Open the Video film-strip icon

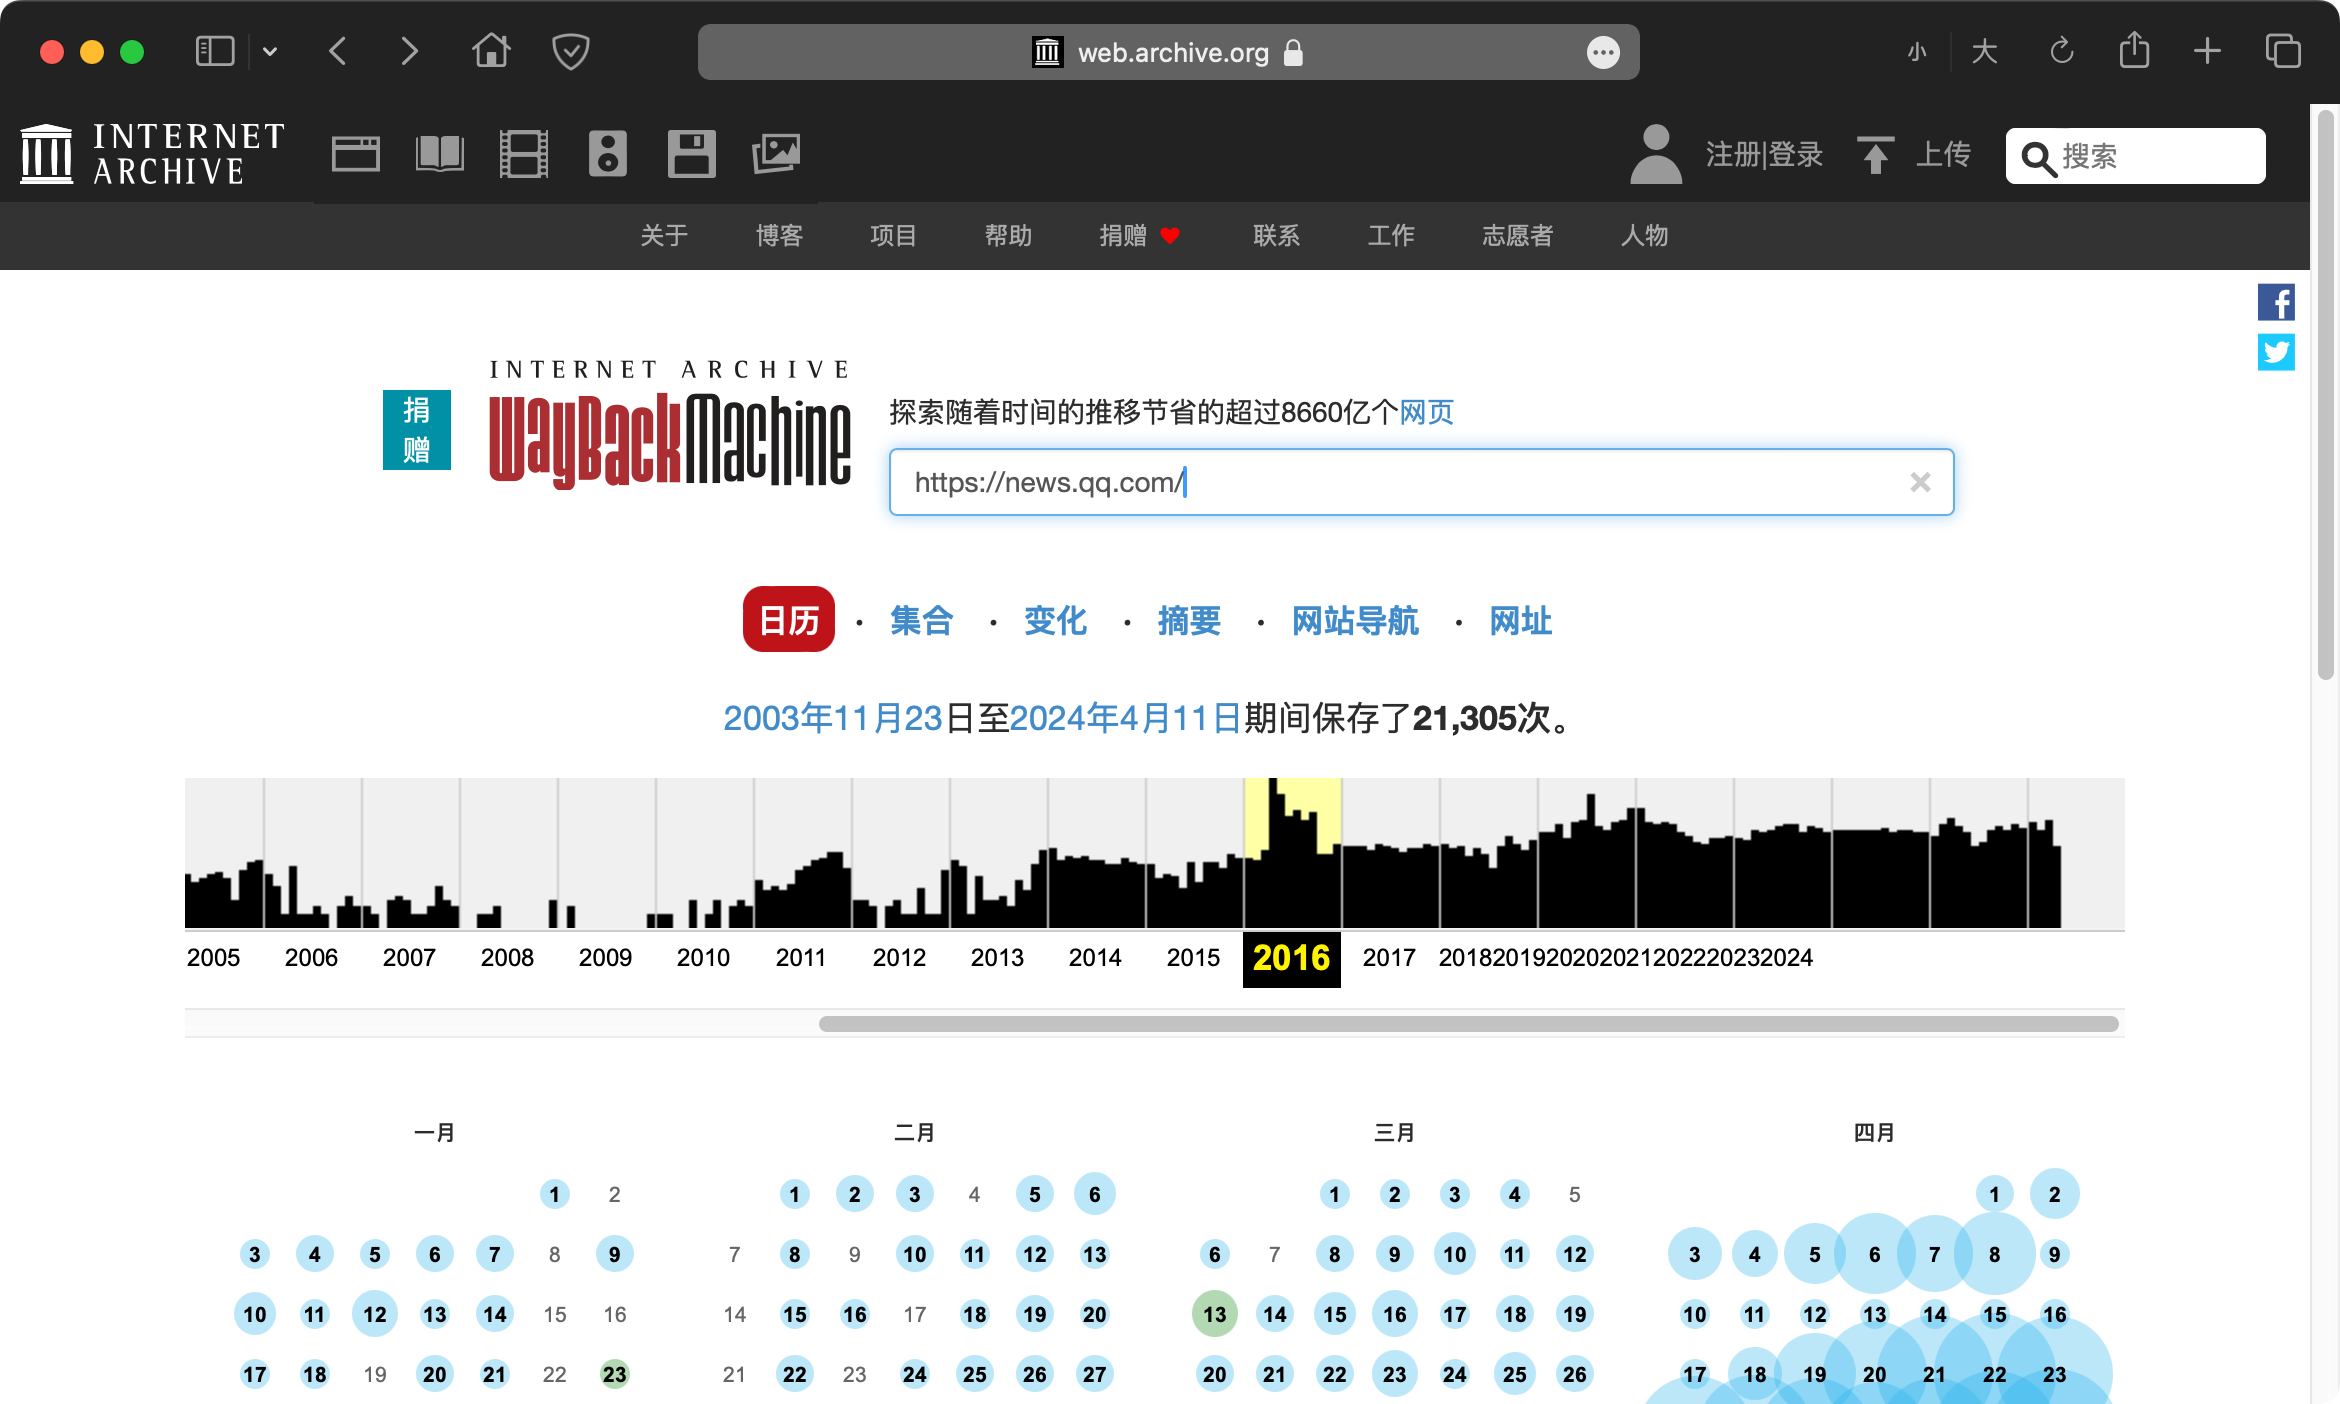coord(524,154)
